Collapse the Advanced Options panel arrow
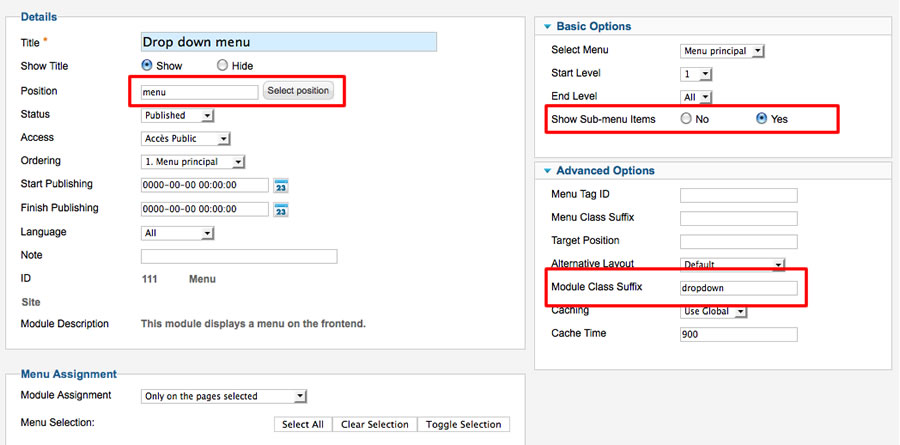 (x=547, y=171)
